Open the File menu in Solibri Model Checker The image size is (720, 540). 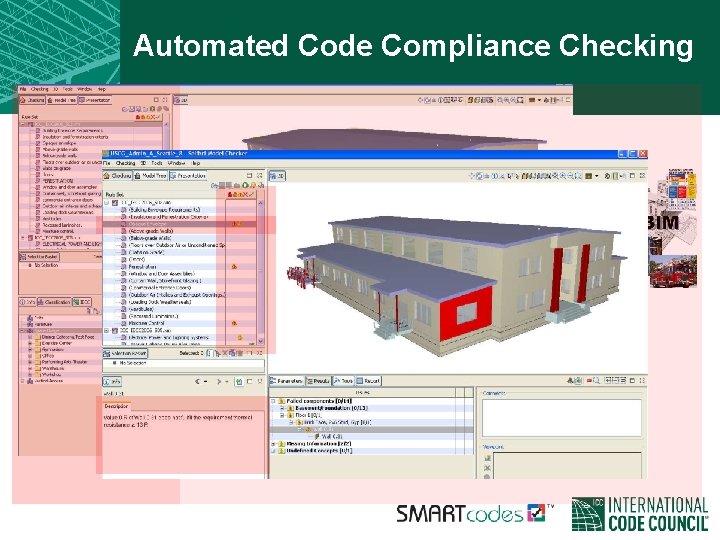point(107,163)
